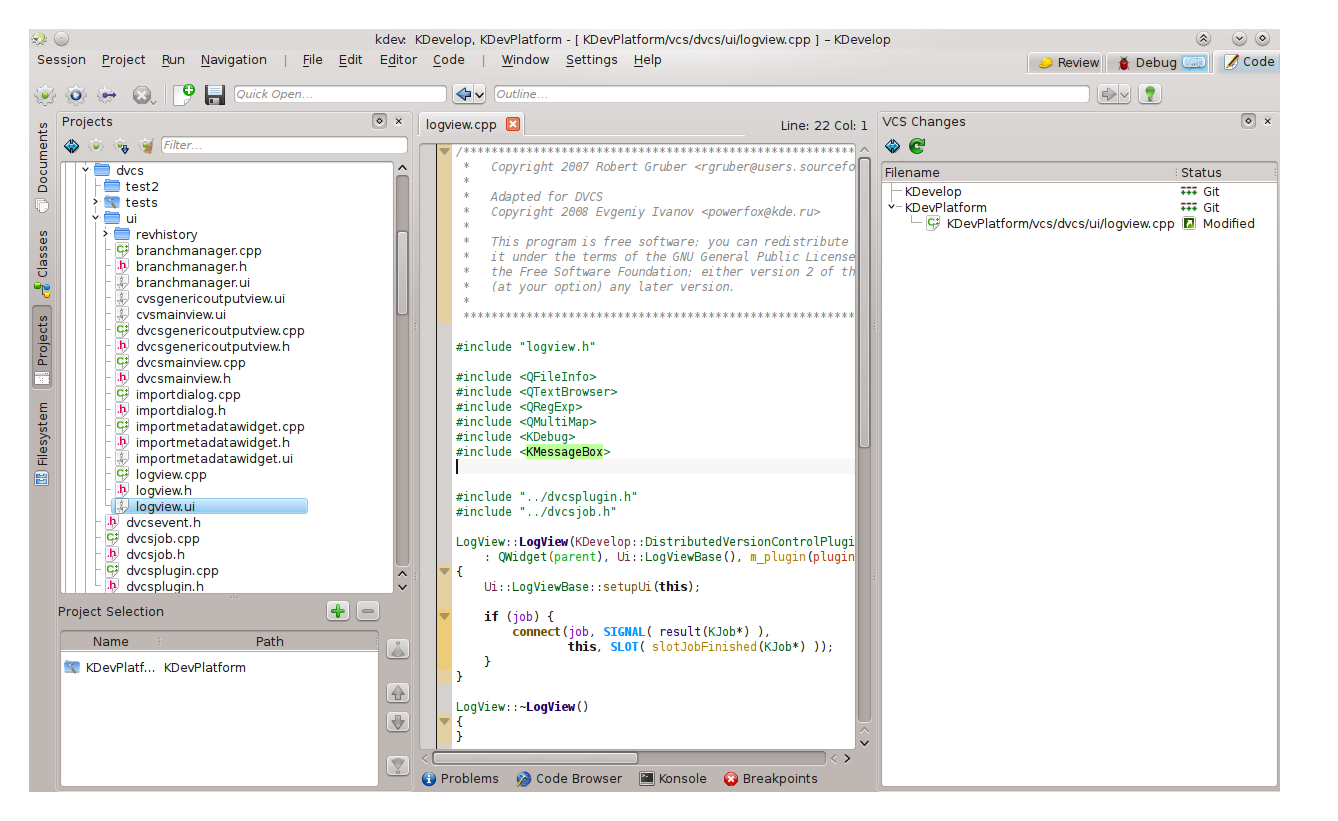Float the Projects panel with diamond button

379,121
